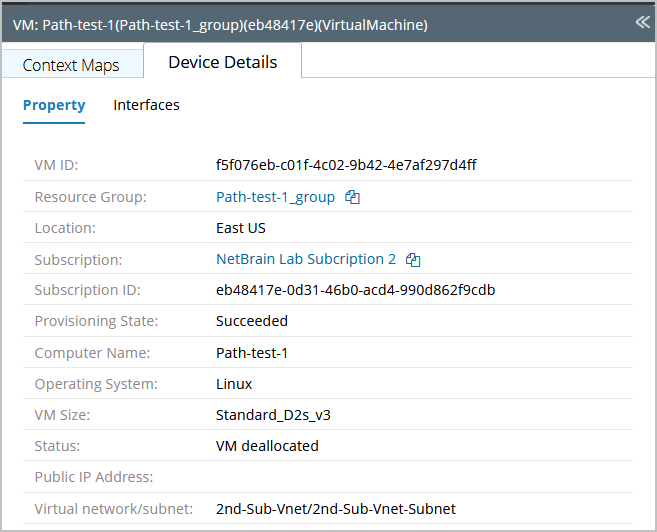Switch to the Context Maps tab

click(71, 65)
